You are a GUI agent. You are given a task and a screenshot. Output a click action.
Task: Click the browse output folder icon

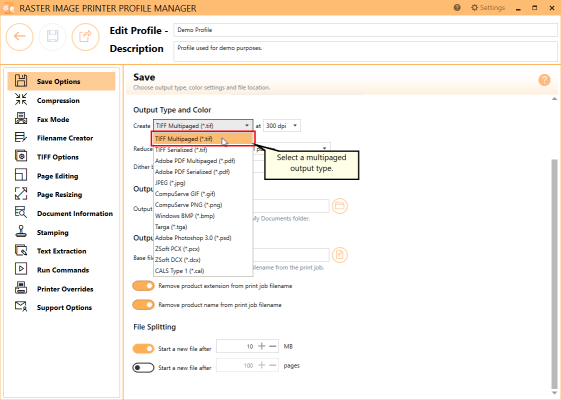point(340,206)
